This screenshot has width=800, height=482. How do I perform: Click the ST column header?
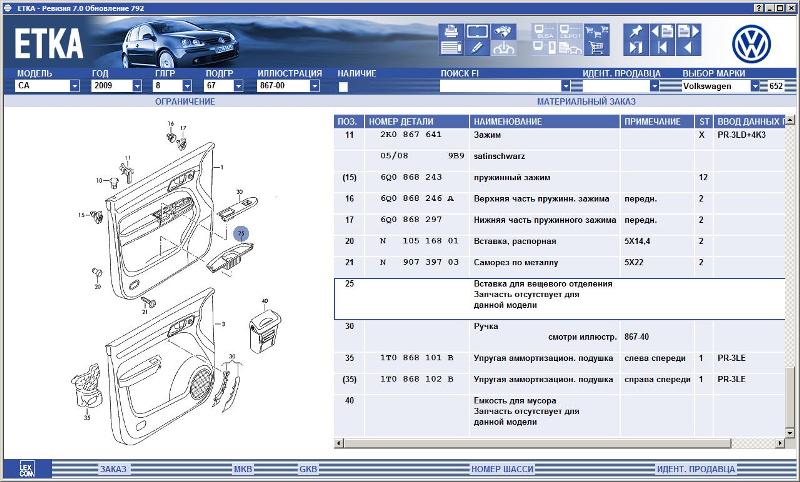704,121
